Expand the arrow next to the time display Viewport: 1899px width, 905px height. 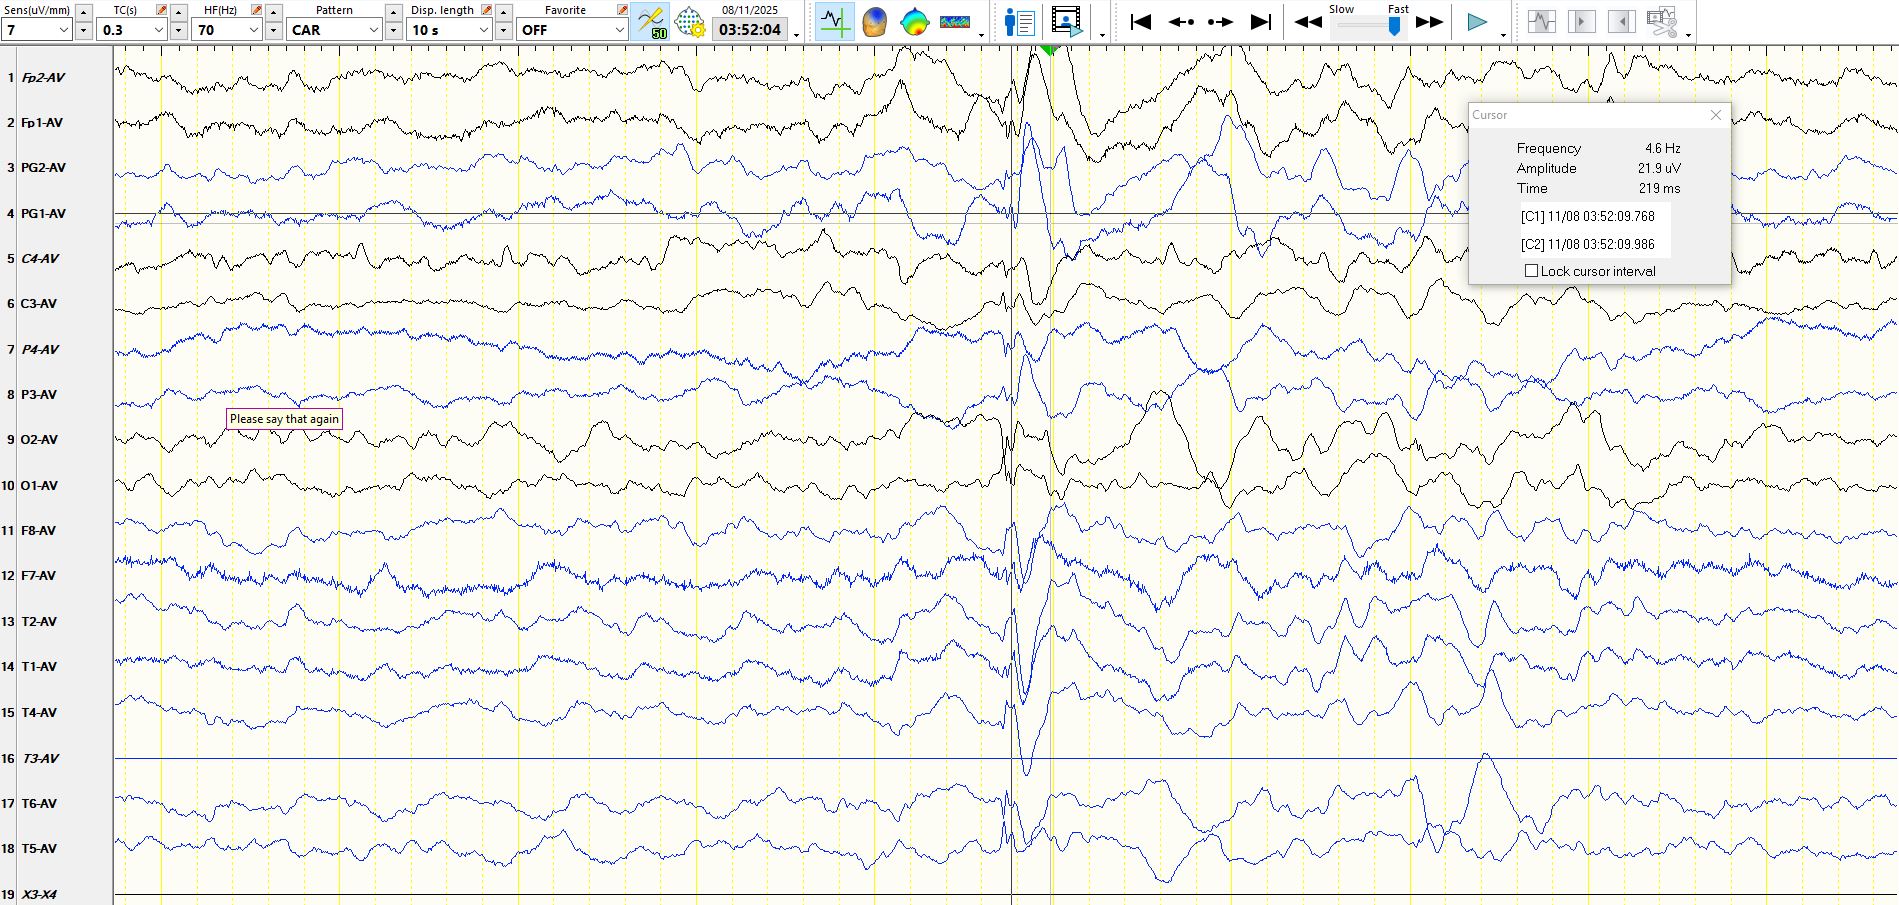pyautogui.click(x=797, y=35)
